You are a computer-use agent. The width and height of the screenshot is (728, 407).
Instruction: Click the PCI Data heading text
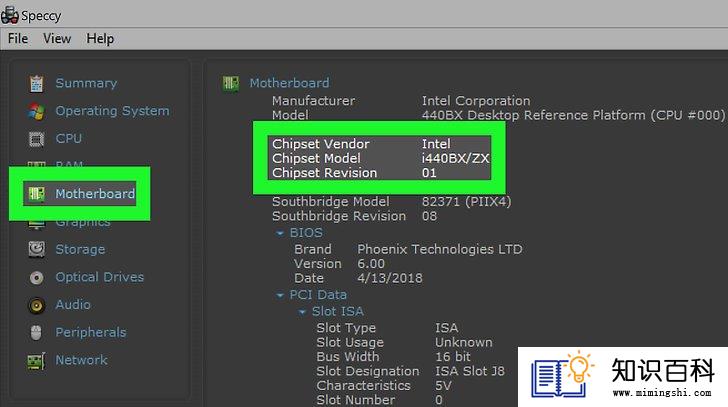(x=318, y=295)
